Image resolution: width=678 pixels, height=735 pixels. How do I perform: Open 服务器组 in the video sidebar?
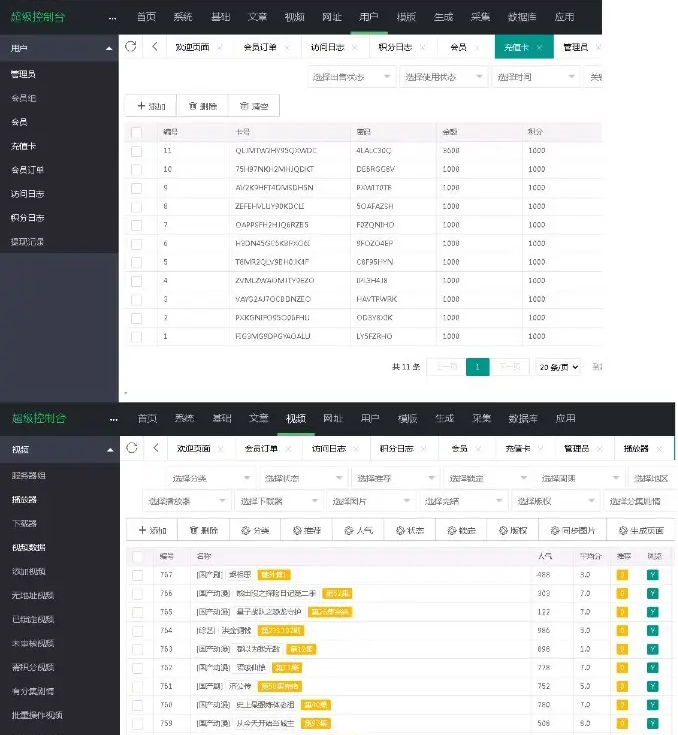(28, 475)
